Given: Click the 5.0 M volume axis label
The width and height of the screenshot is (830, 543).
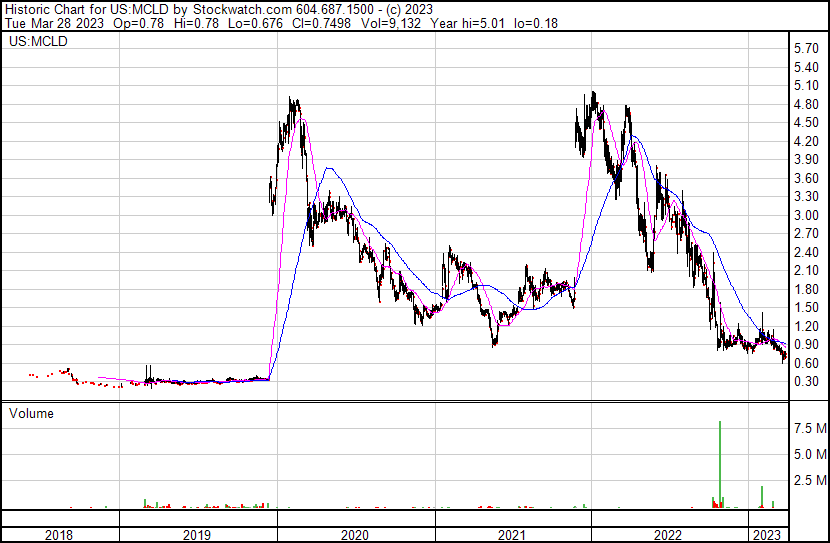Looking at the screenshot, I should 808,455.
